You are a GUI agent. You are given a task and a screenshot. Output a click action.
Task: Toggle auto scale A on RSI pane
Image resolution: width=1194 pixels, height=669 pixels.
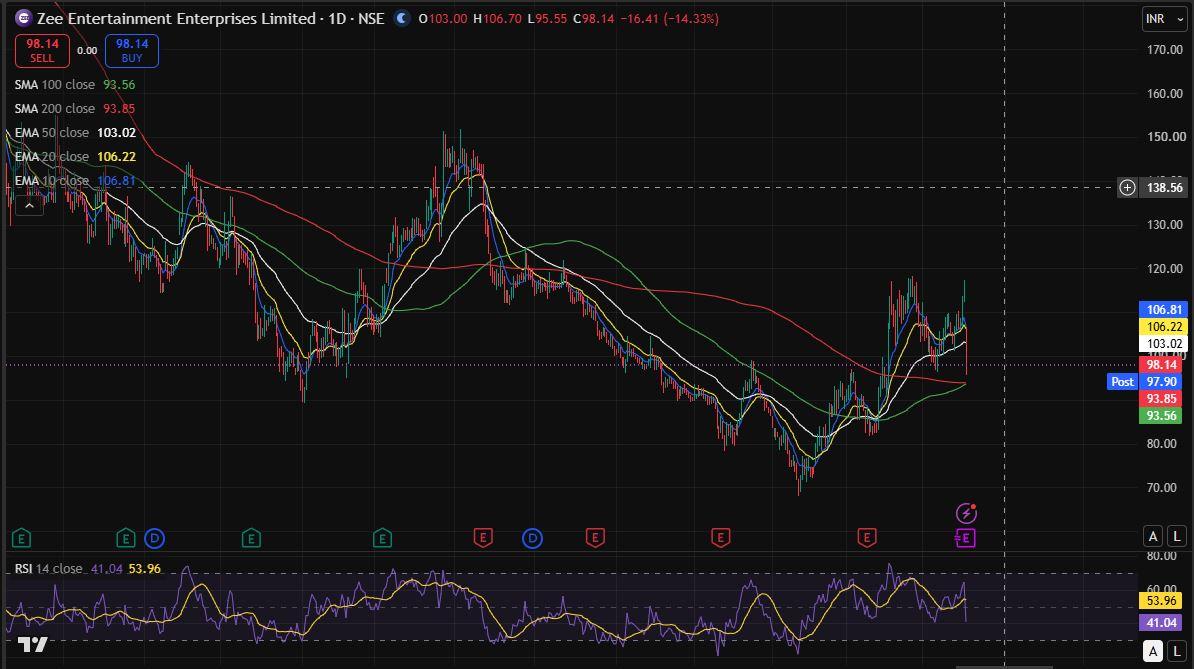1153,651
